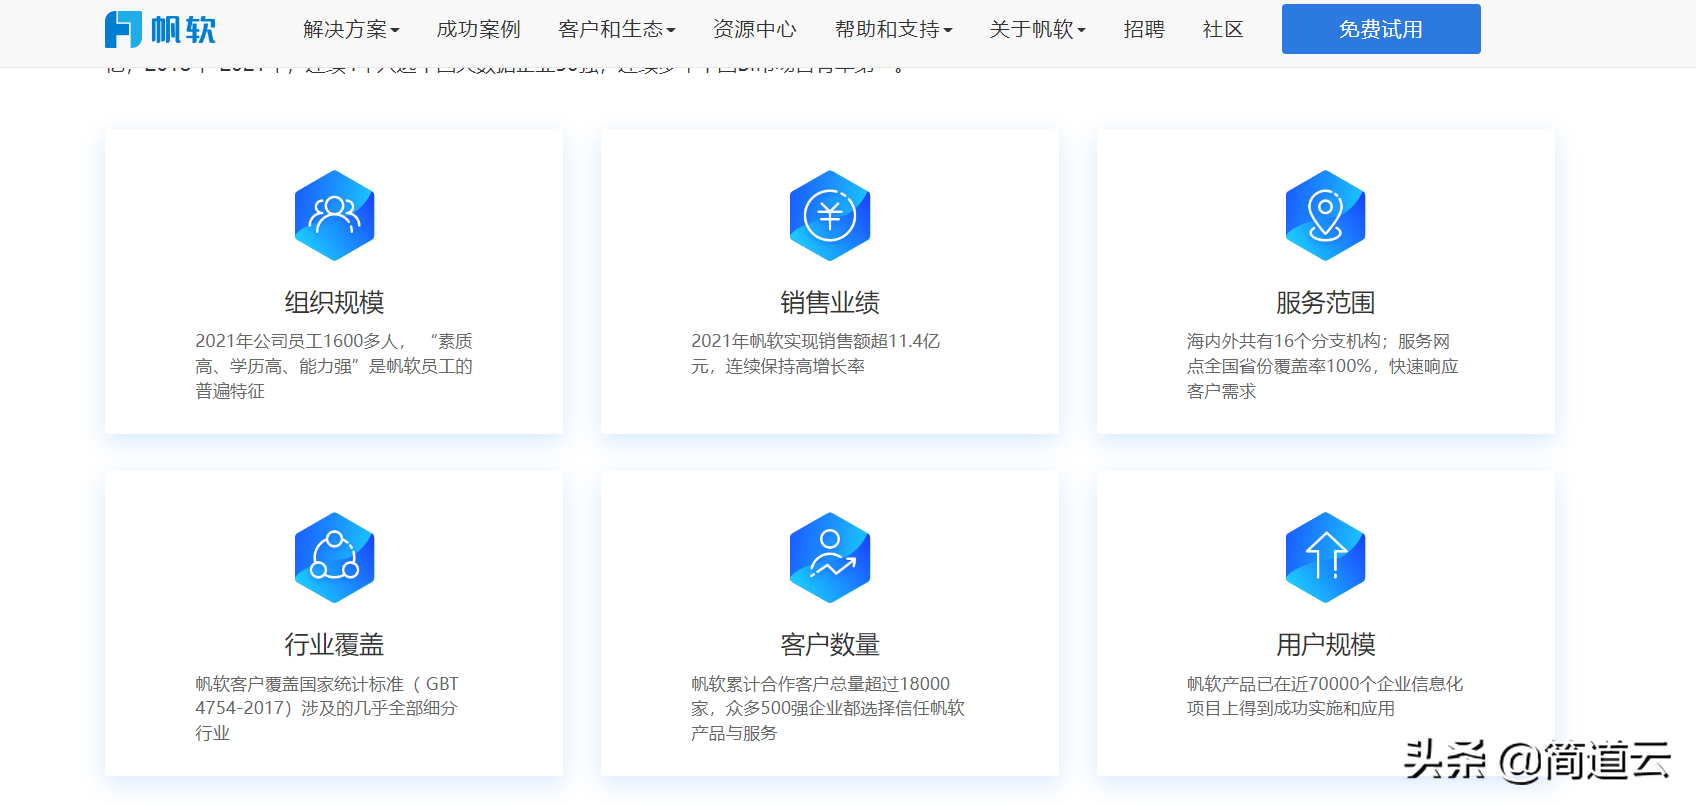Viewport: 1696px width, 806px height.
Task: Click the text about 近70000个企业信息化项目
Action: [1325, 696]
